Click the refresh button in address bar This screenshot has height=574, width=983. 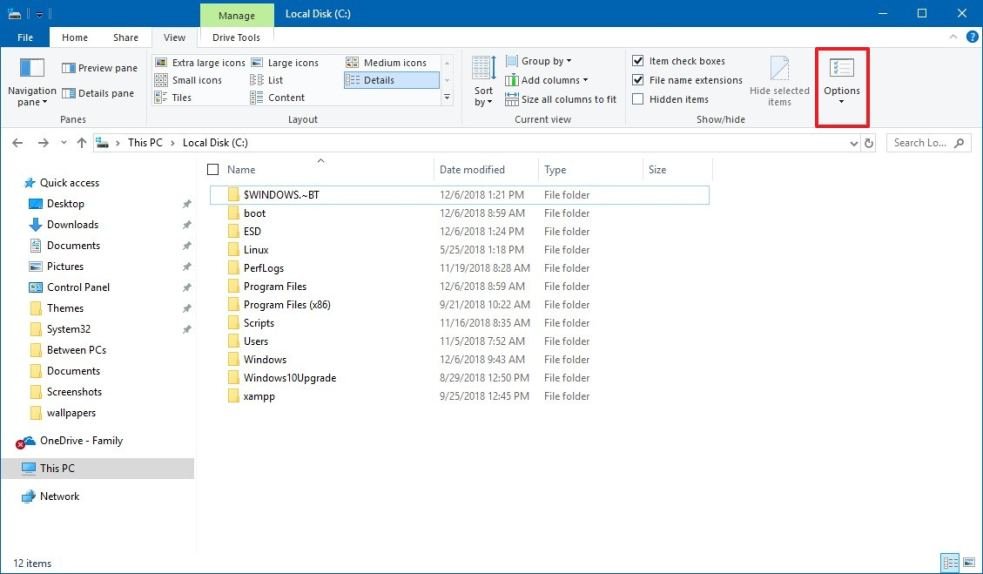[x=869, y=143]
